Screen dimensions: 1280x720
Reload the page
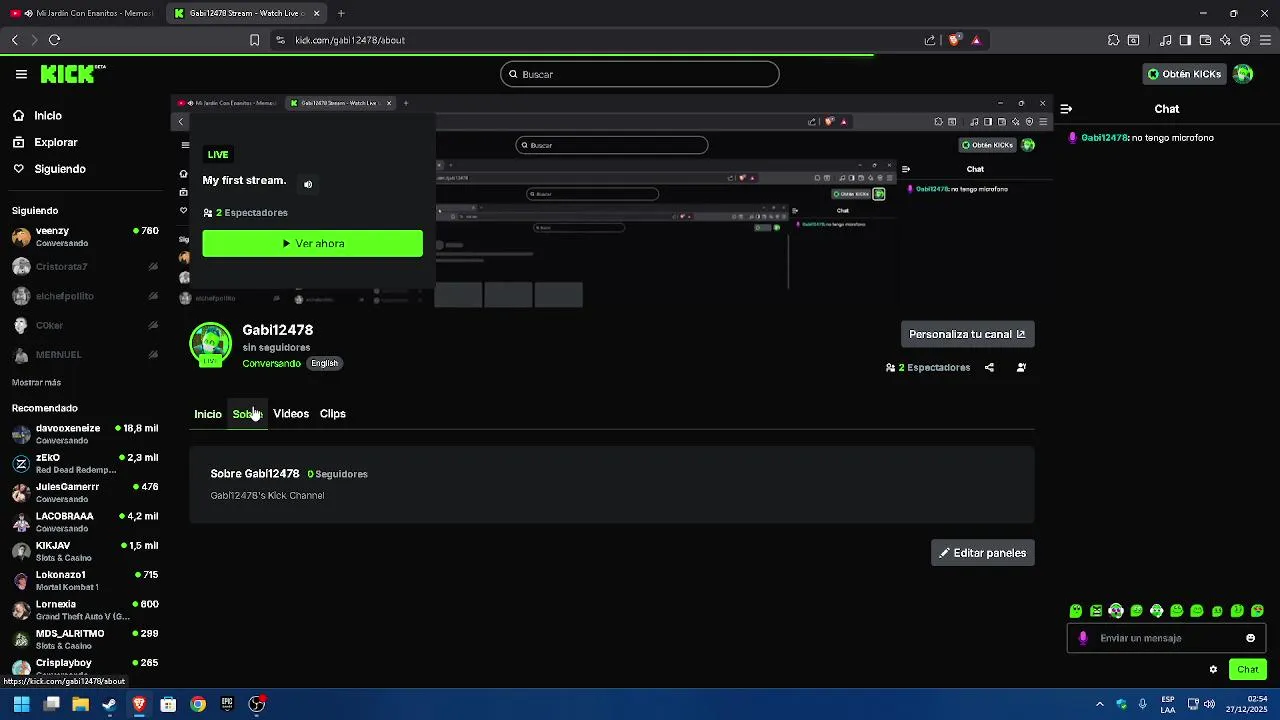tap(54, 40)
